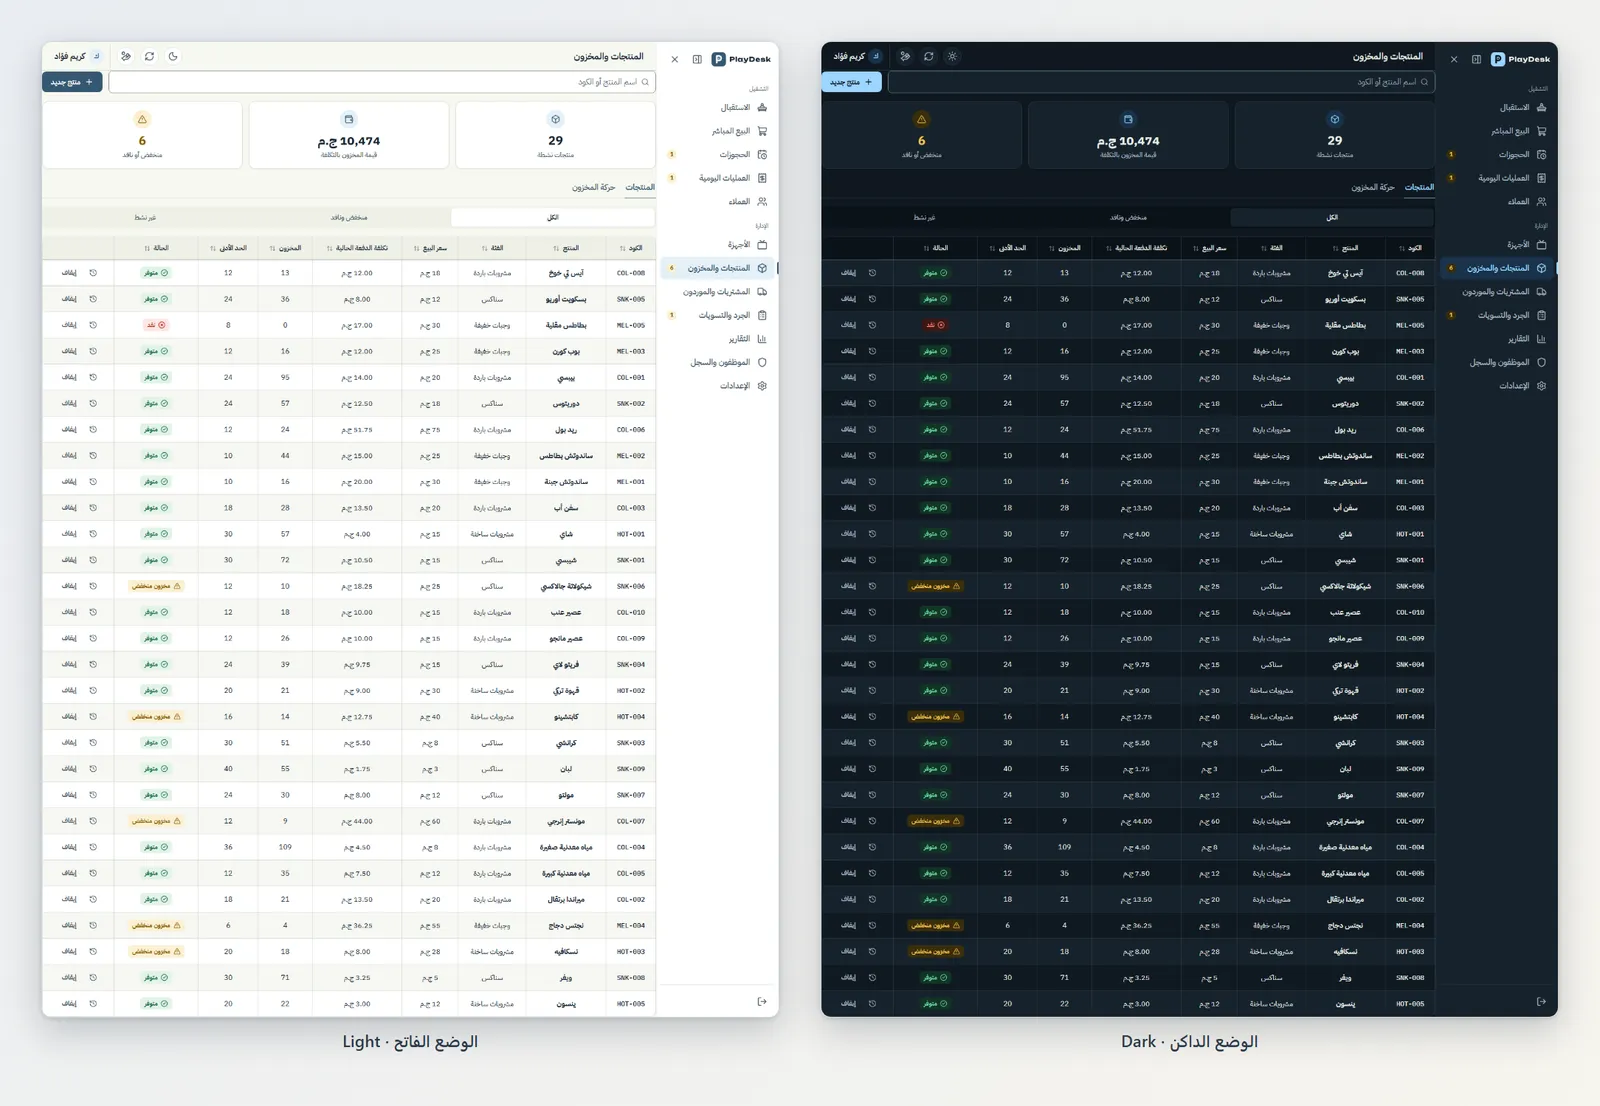
Task: Click the refresh icon in dark-mode header
Action: tap(928, 56)
